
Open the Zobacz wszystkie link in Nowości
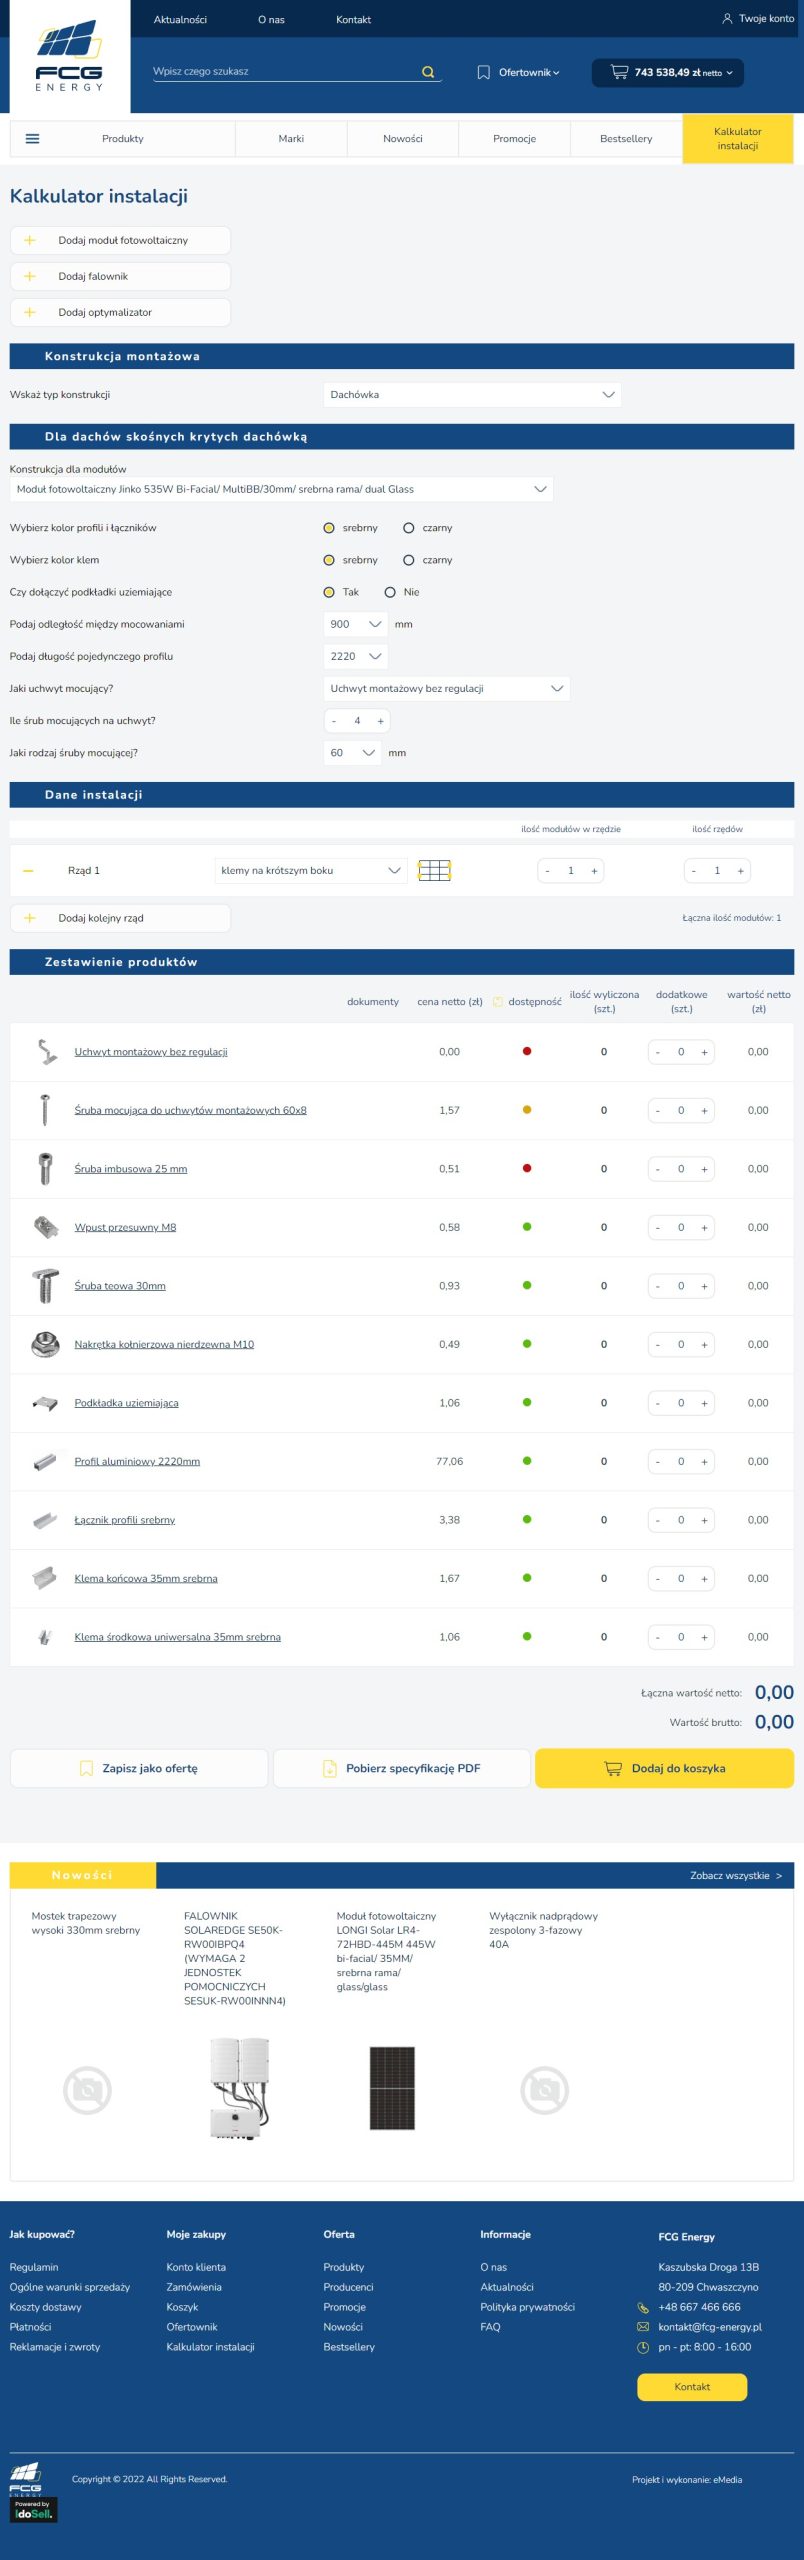point(736,1876)
